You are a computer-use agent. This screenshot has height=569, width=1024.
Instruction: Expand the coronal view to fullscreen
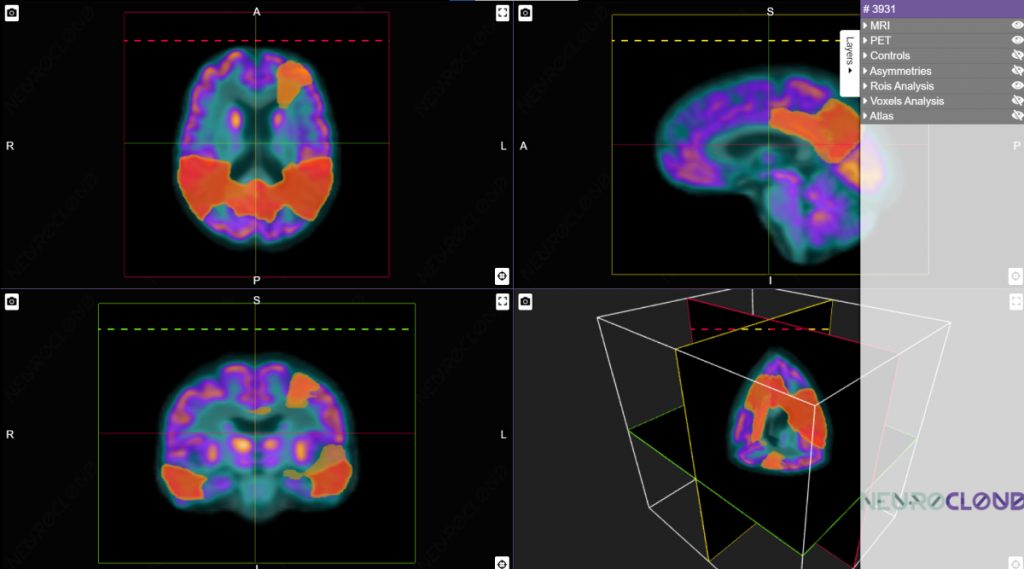click(x=502, y=301)
